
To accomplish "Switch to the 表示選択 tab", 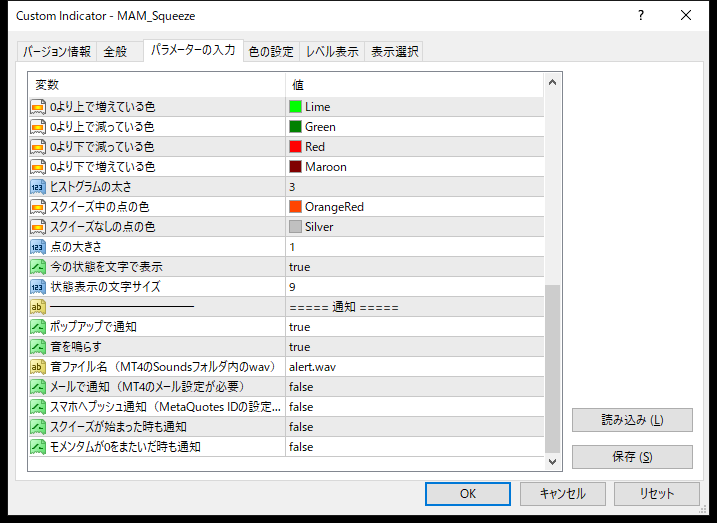I will pyautogui.click(x=394, y=51).
